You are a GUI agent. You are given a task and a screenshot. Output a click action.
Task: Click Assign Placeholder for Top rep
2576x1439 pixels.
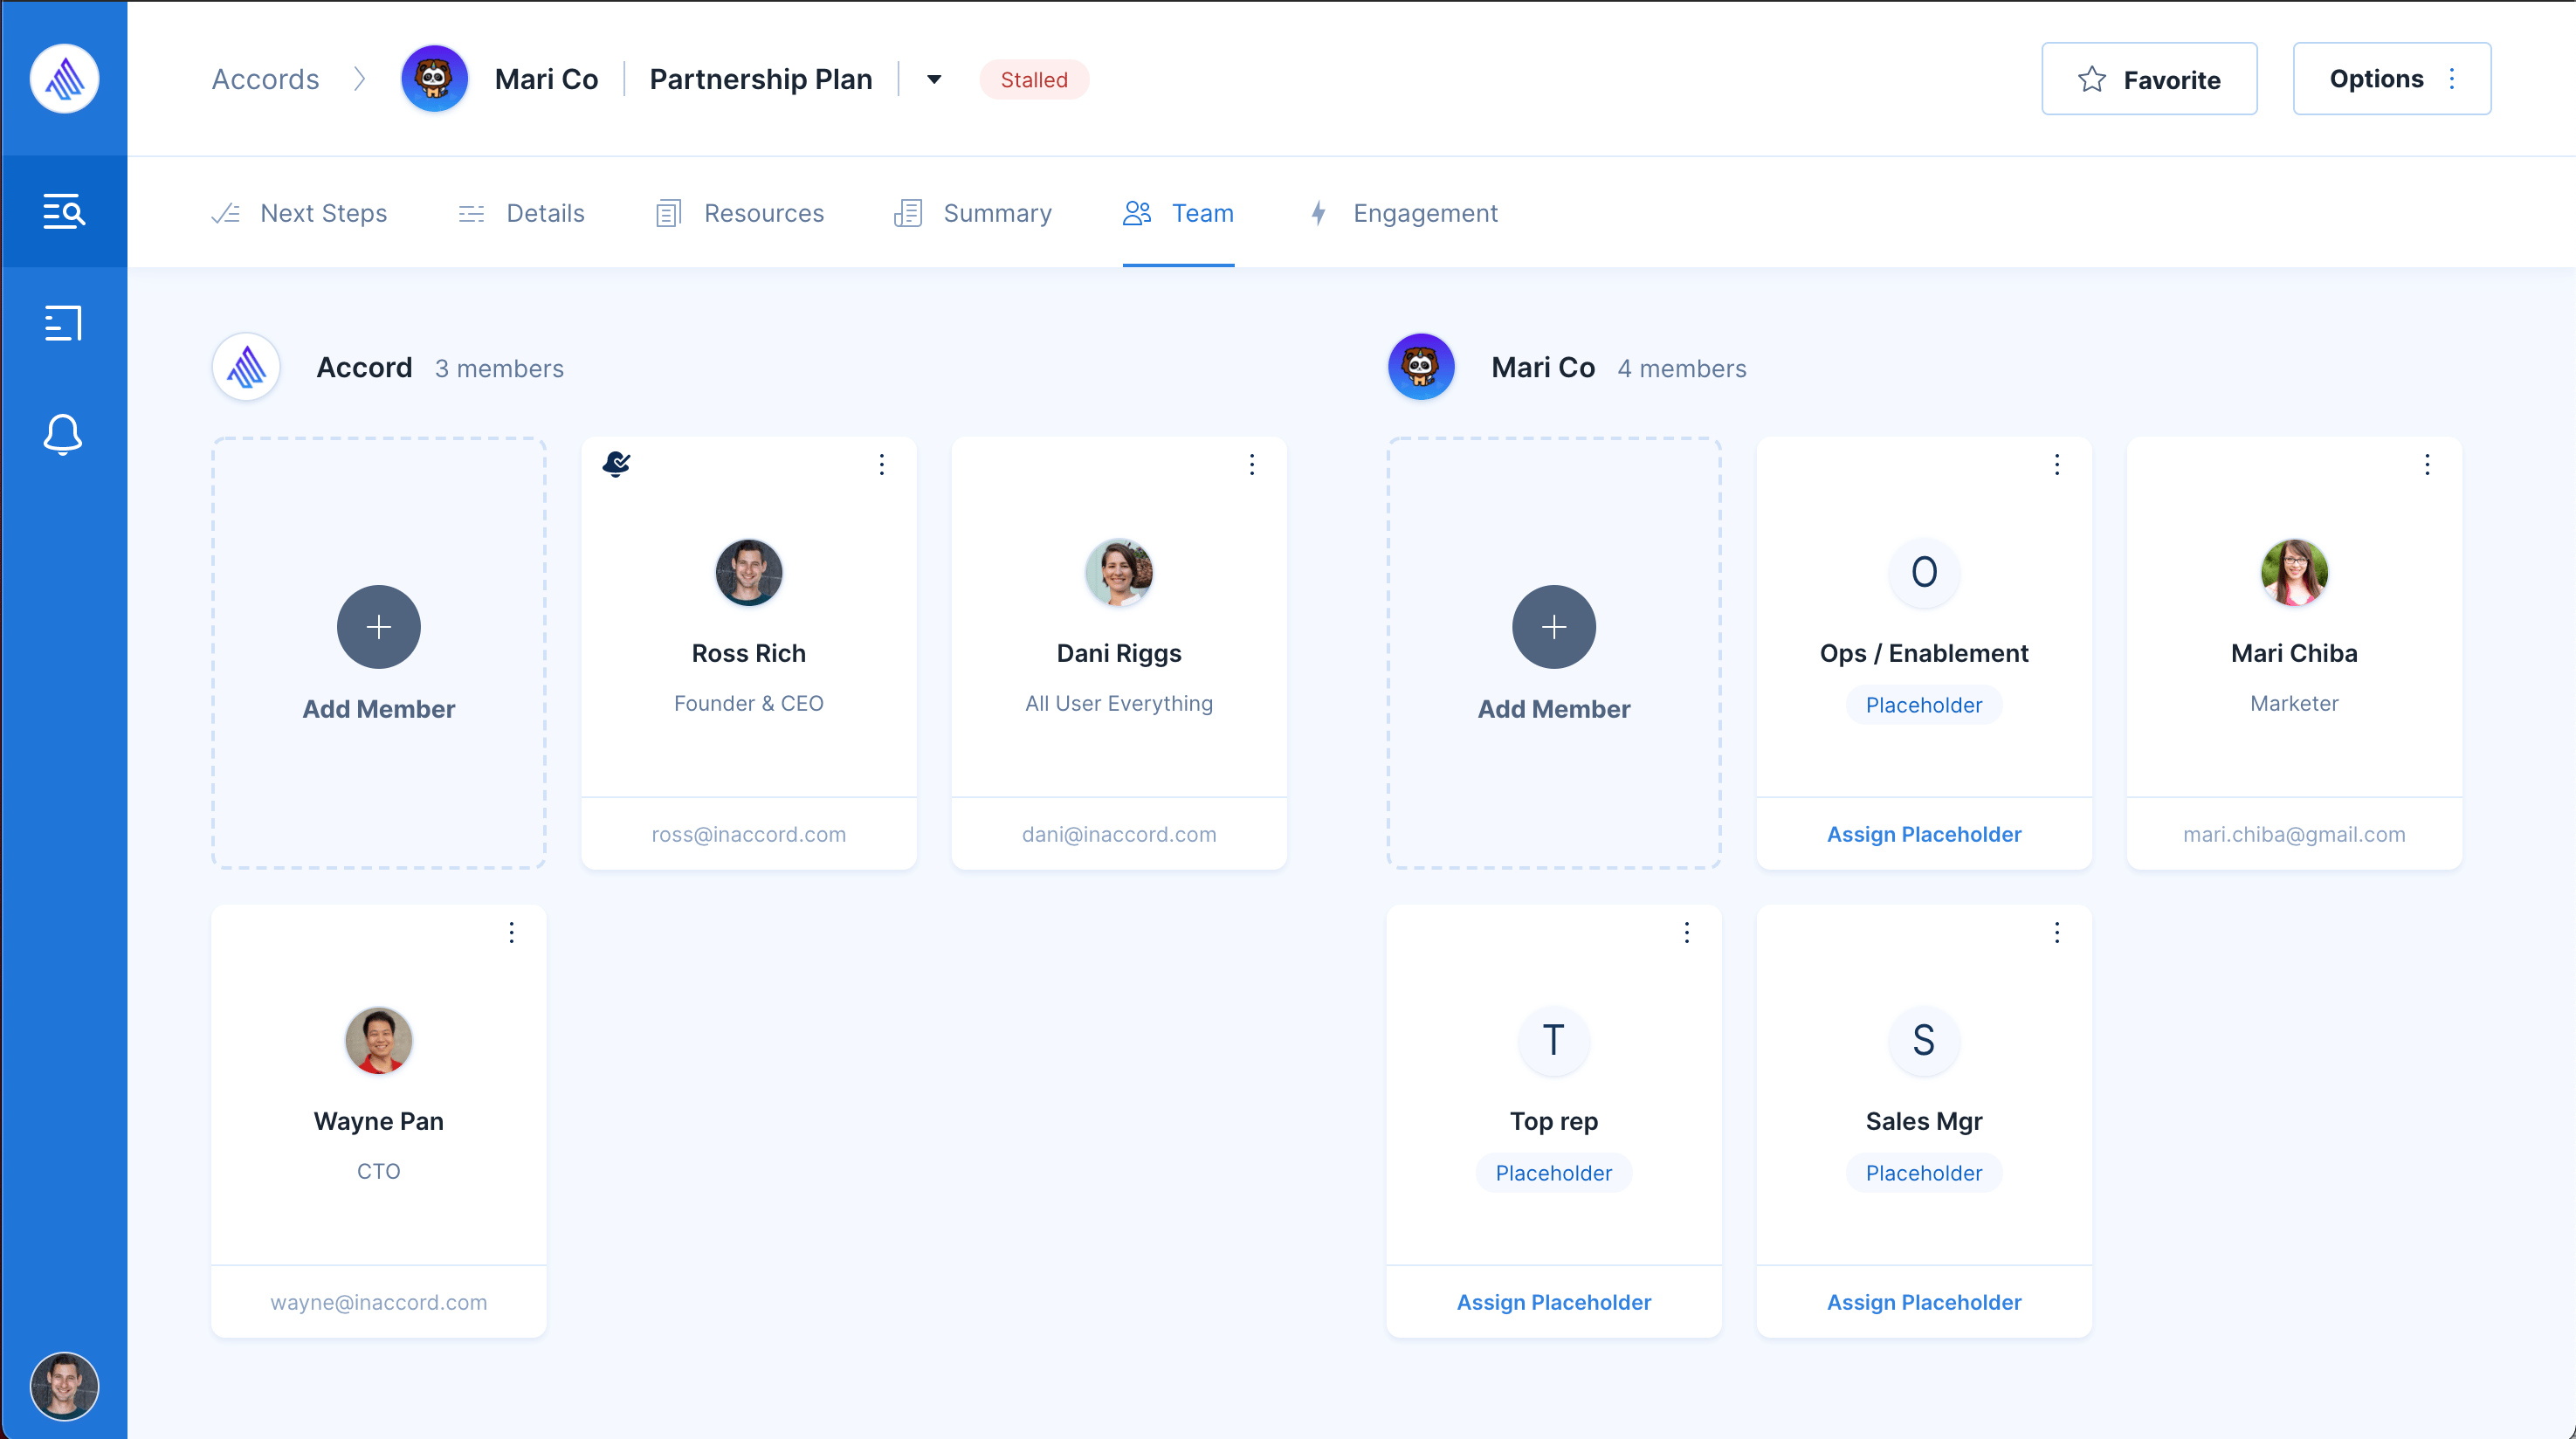click(1553, 1301)
